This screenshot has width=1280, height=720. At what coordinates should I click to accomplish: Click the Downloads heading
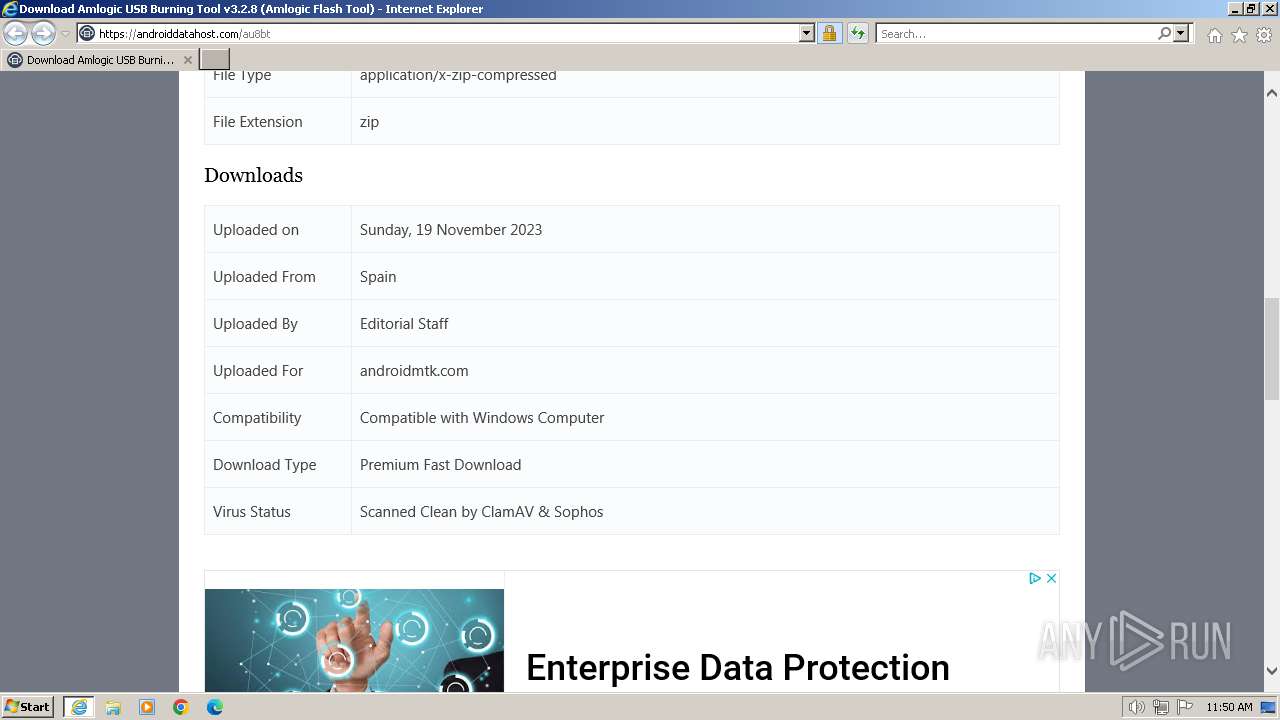pos(253,175)
